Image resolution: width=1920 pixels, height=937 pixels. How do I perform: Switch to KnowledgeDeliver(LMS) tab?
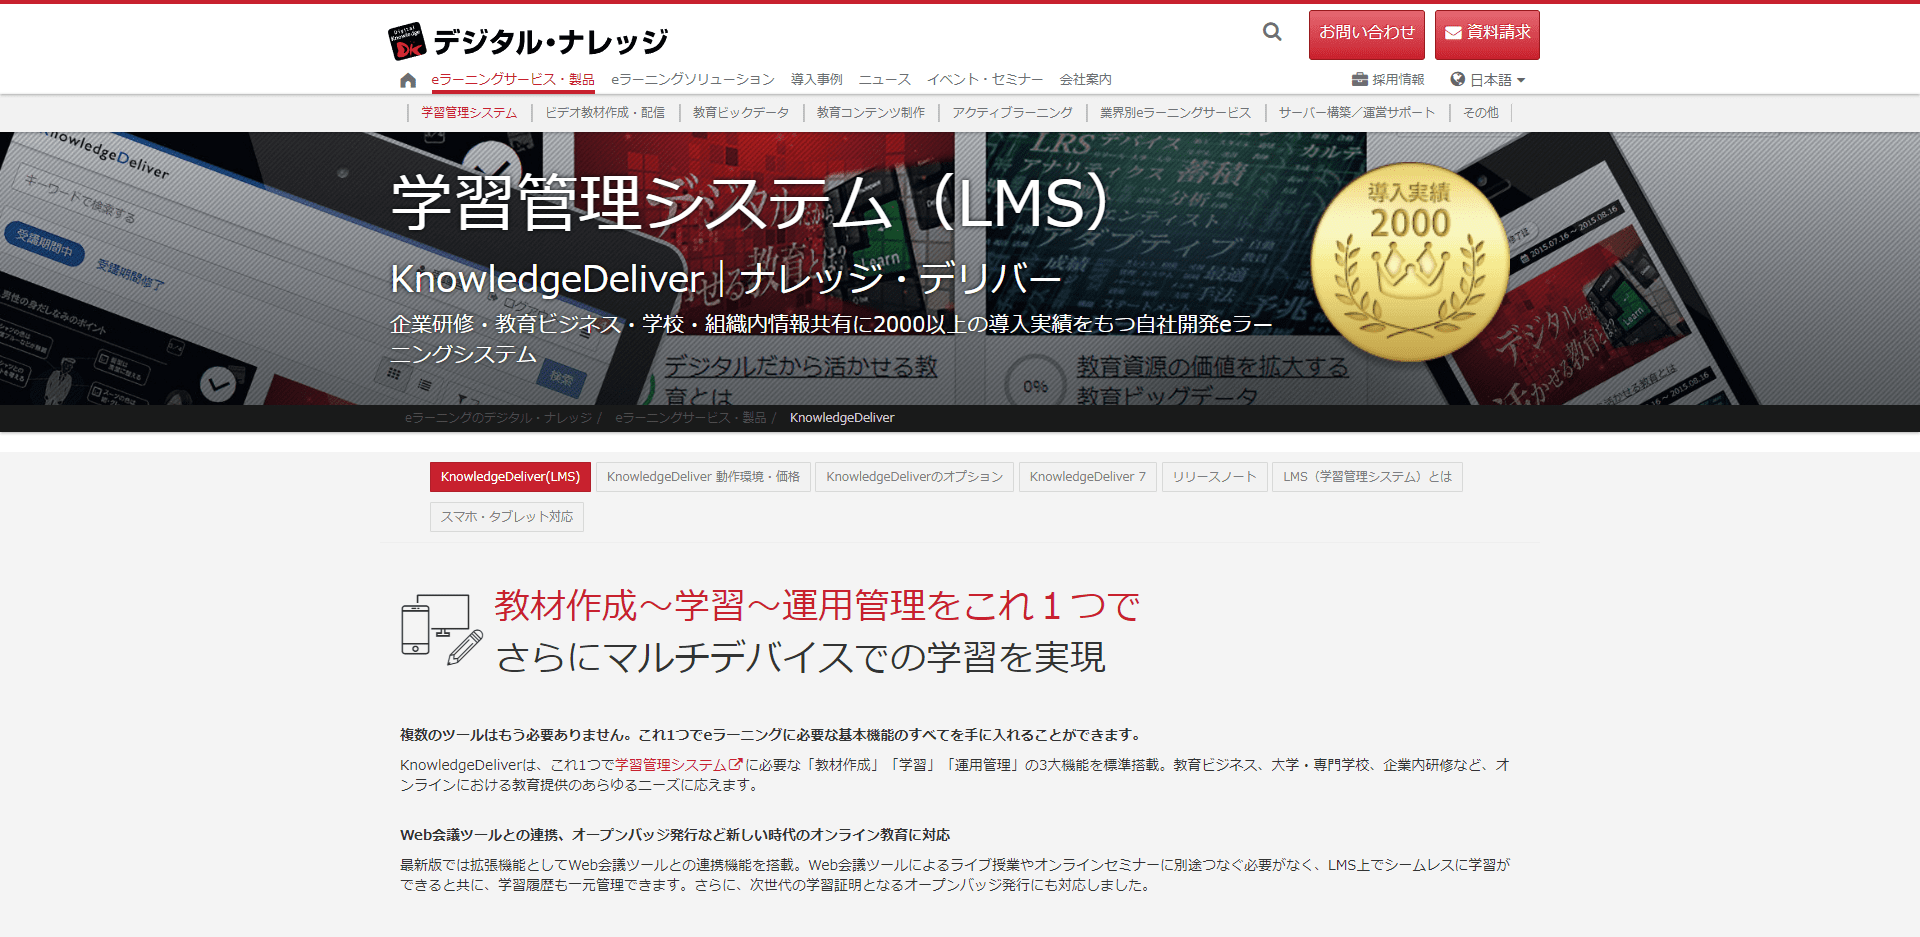tap(510, 477)
